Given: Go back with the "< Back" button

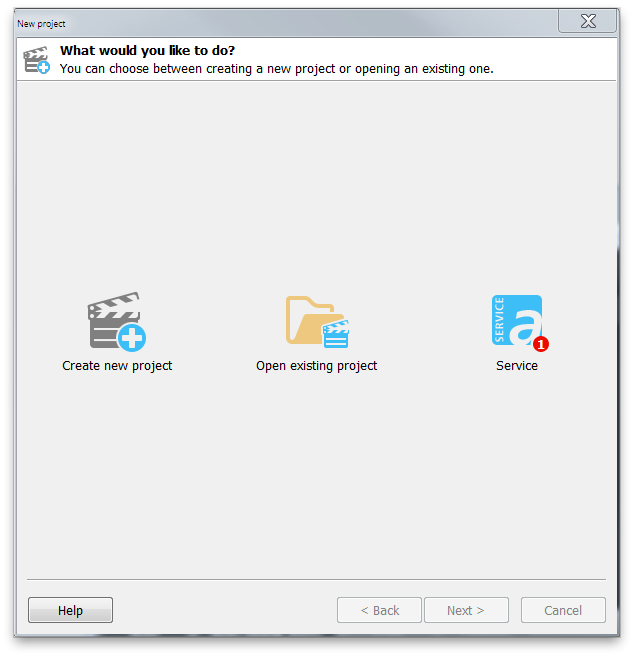Looking at the screenshot, I should pyautogui.click(x=379, y=610).
